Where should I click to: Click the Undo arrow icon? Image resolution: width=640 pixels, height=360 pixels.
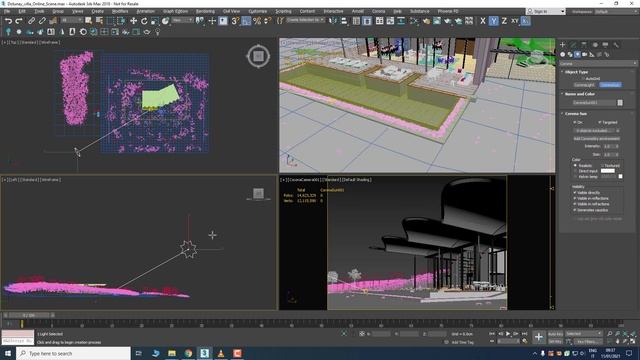(8, 21)
